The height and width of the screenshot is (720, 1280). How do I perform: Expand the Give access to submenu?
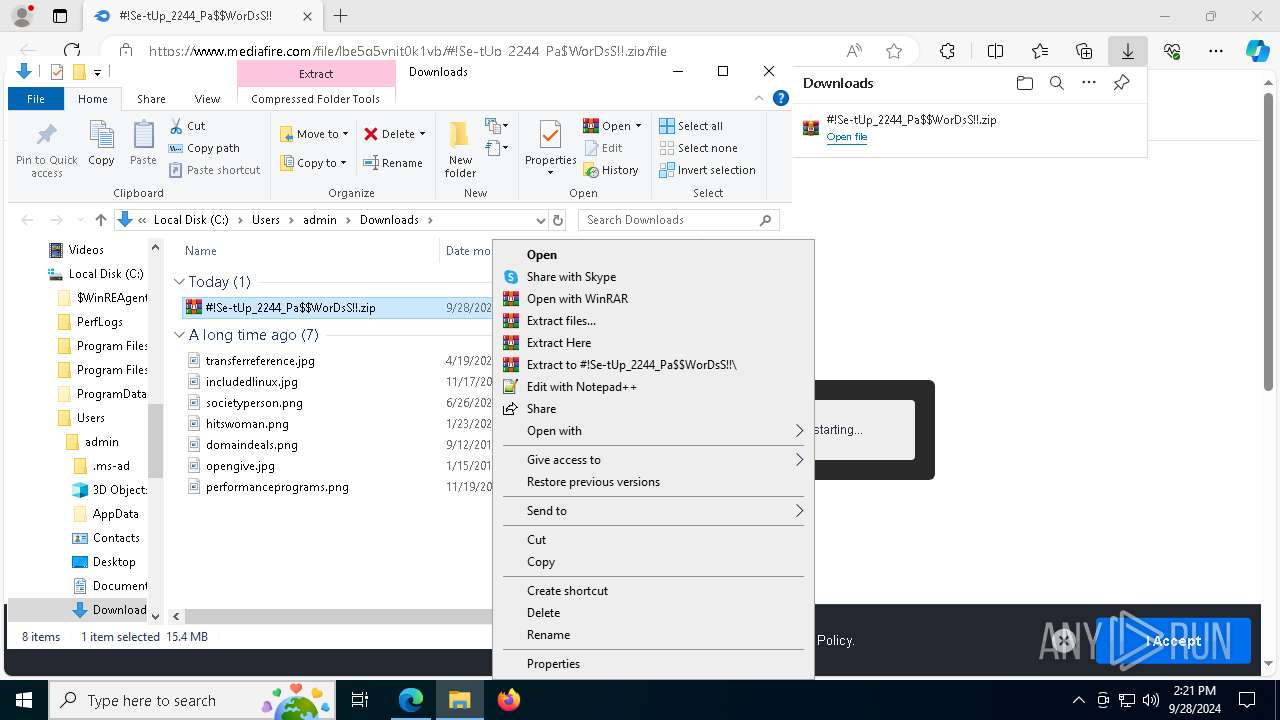(654, 460)
